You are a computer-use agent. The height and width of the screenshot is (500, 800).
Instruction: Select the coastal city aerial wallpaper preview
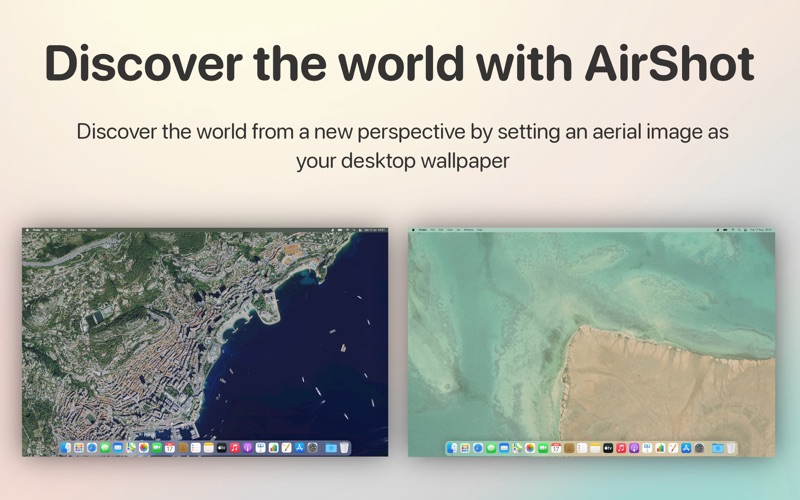click(x=205, y=342)
